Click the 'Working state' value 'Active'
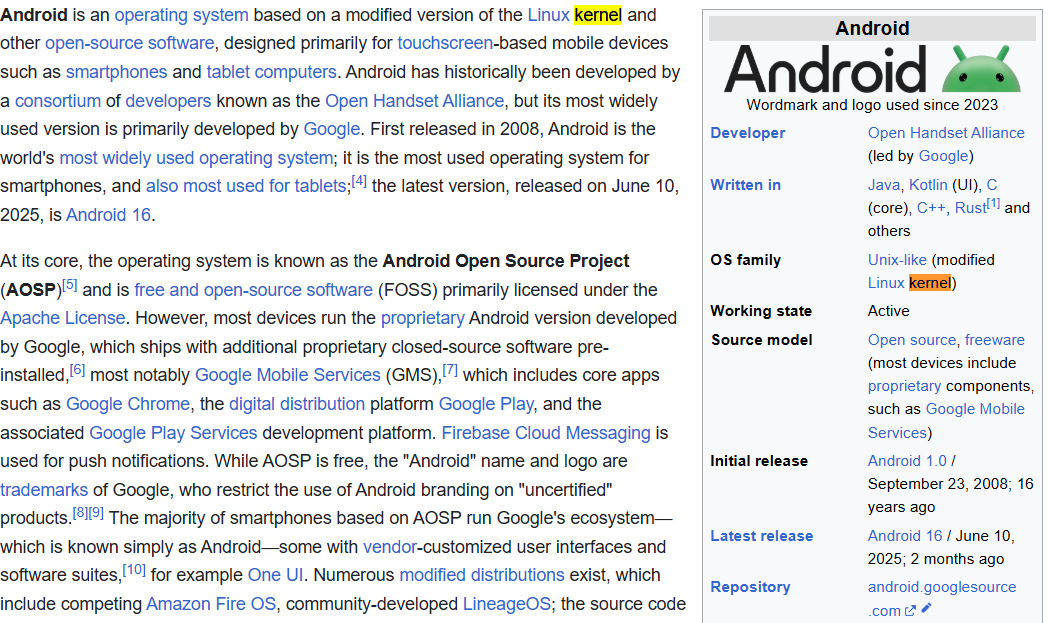Image resolution: width=1050 pixels, height=623 pixels. coord(889,312)
